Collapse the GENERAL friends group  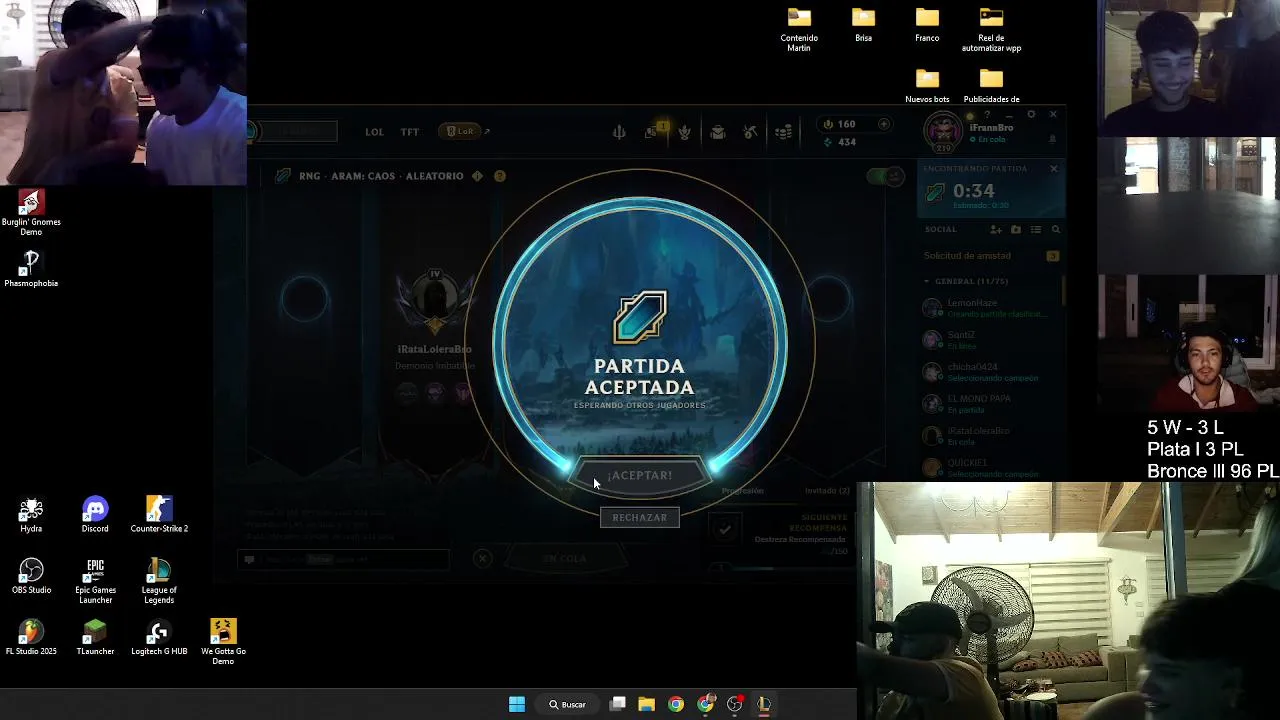[x=965, y=282]
